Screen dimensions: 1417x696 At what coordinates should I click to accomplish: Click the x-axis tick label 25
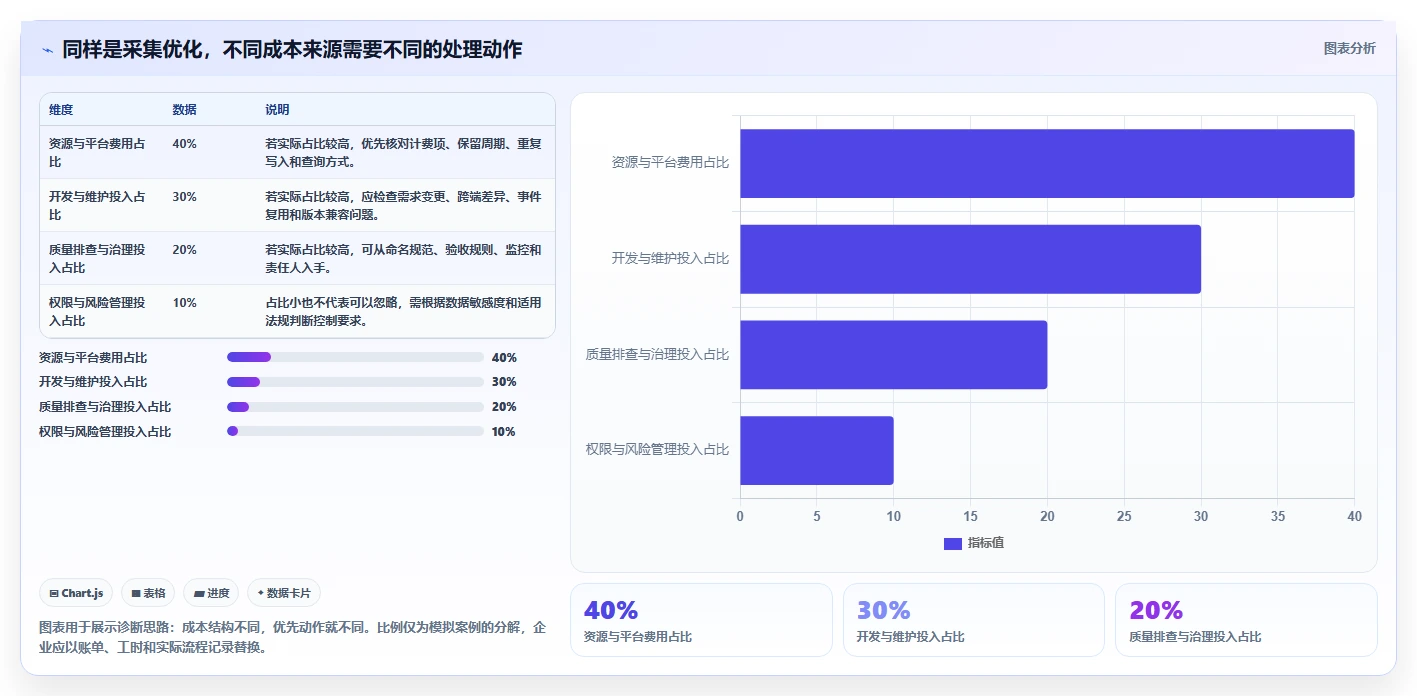coord(1124,517)
